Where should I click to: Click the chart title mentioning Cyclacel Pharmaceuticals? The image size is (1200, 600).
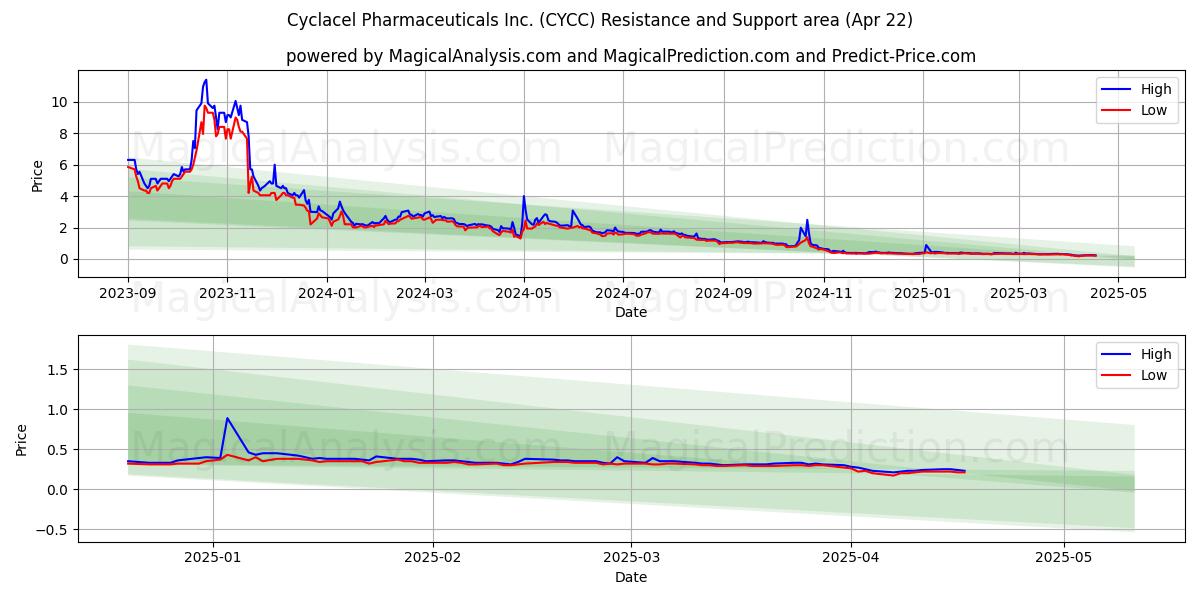pos(600,20)
